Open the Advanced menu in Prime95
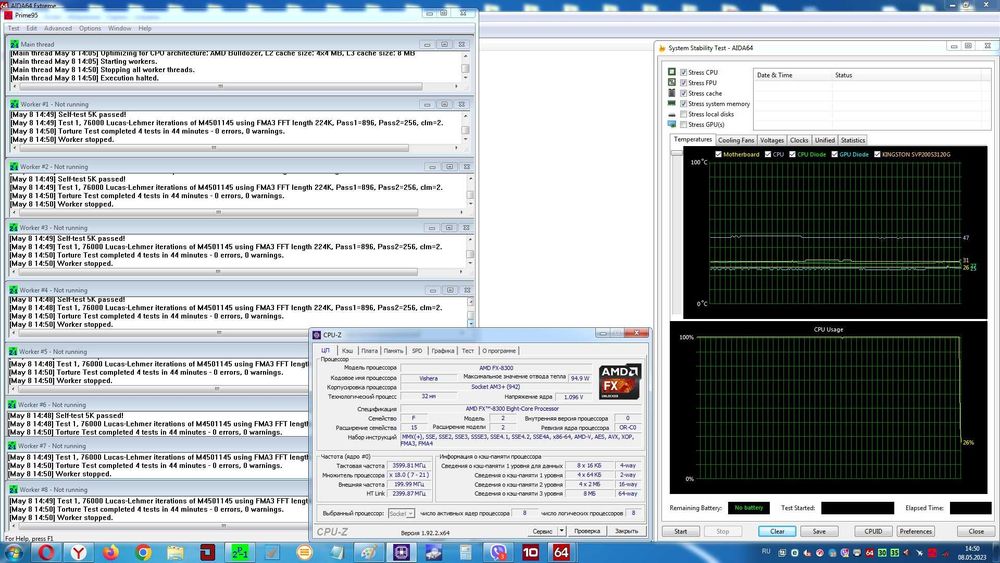The height and width of the screenshot is (563, 1000). pyautogui.click(x=57, y=28)
